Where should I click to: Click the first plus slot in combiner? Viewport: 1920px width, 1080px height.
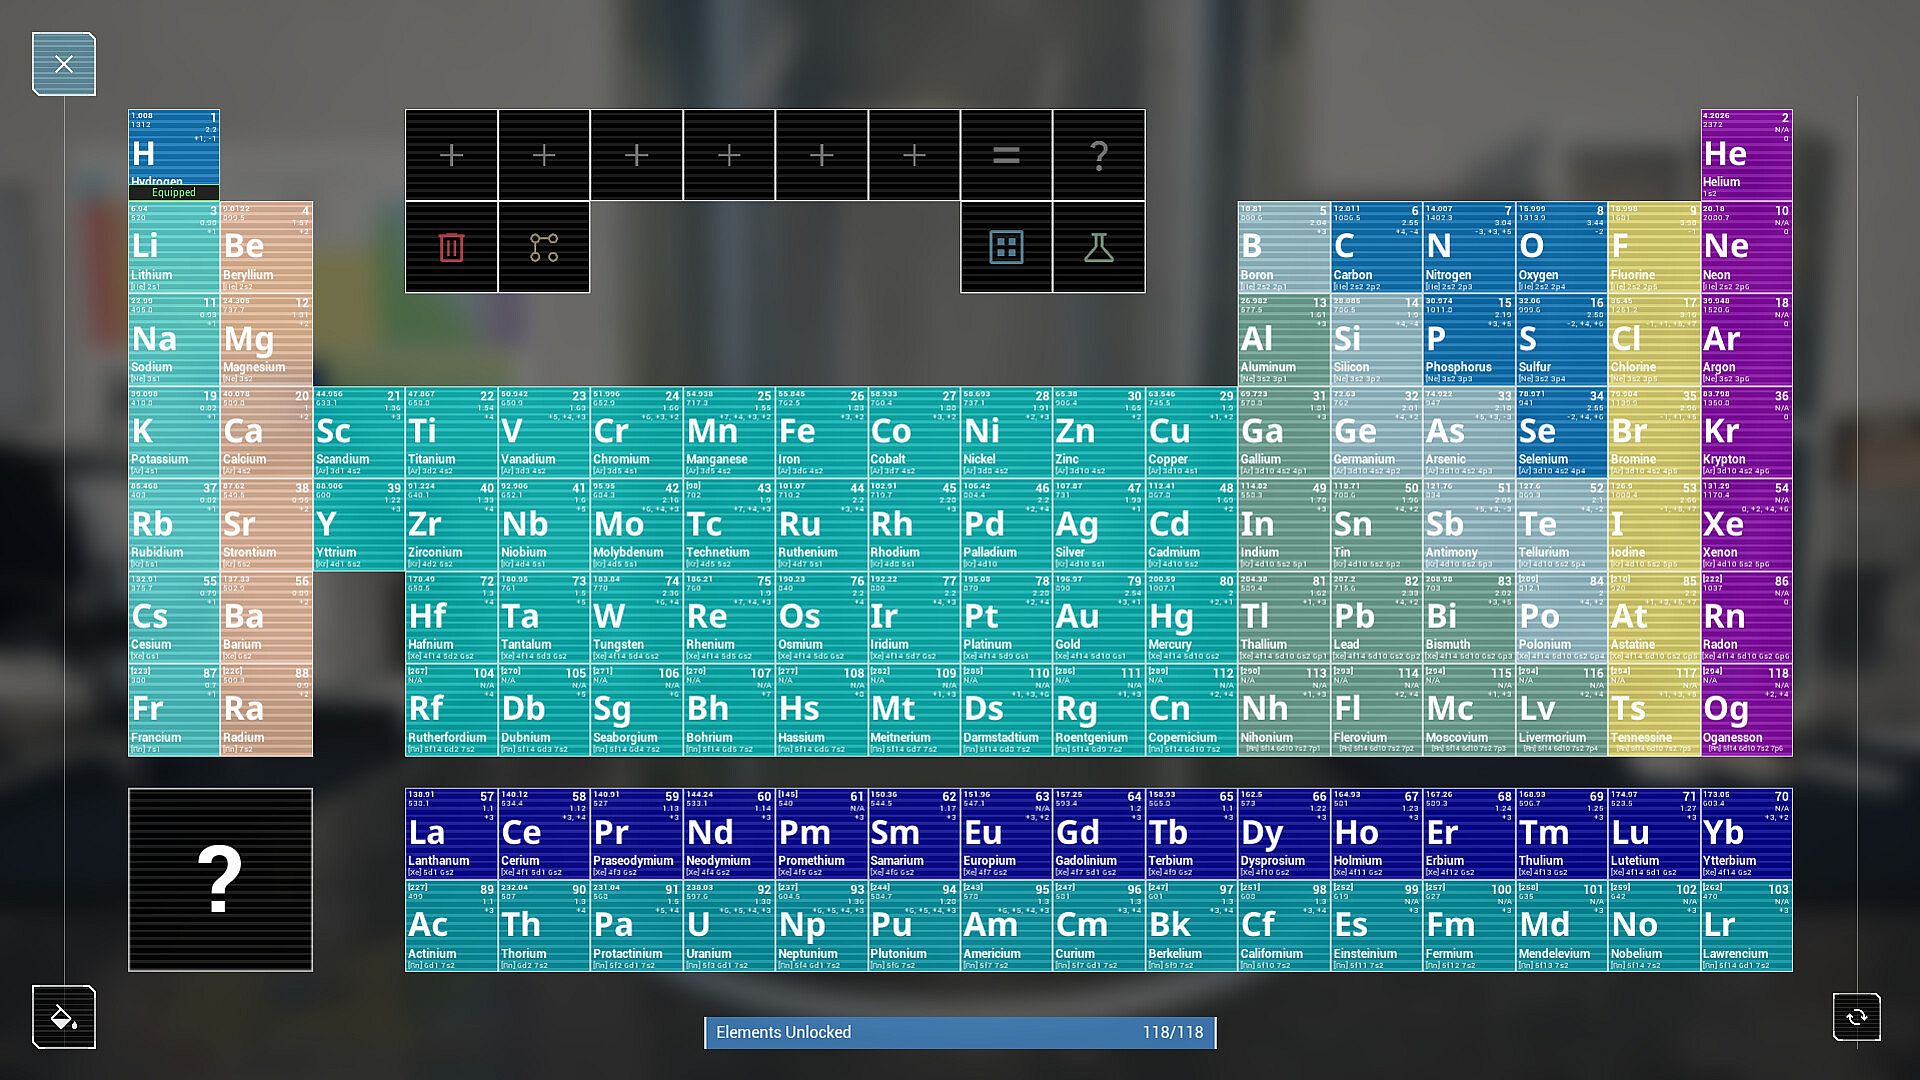(451, 155)
